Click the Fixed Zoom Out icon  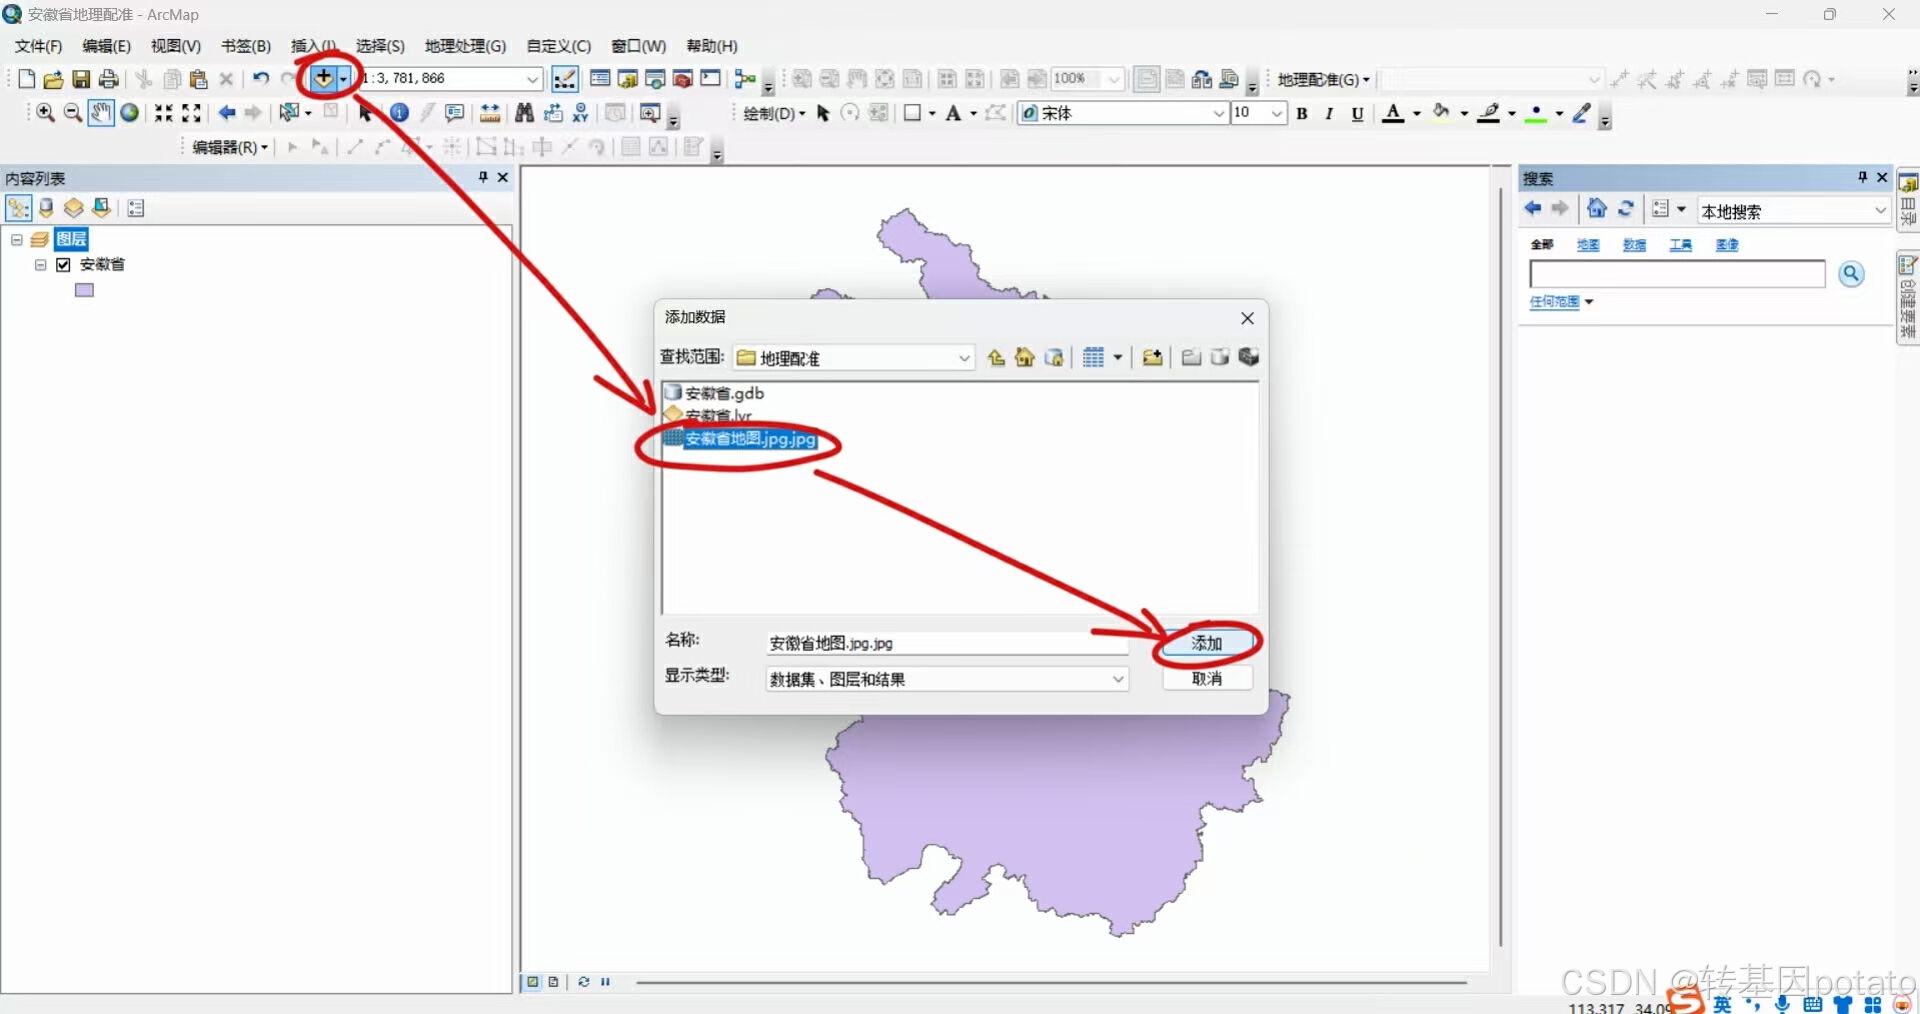191,113
